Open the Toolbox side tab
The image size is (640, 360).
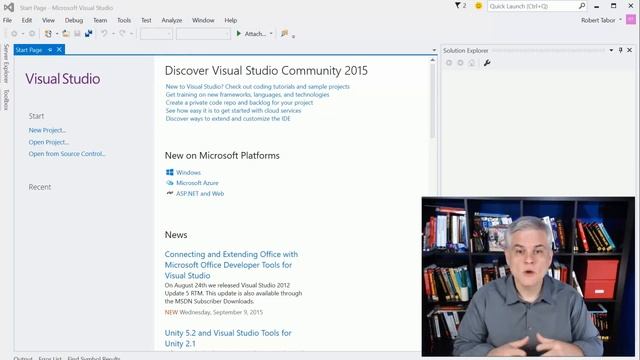coord(6,99)
